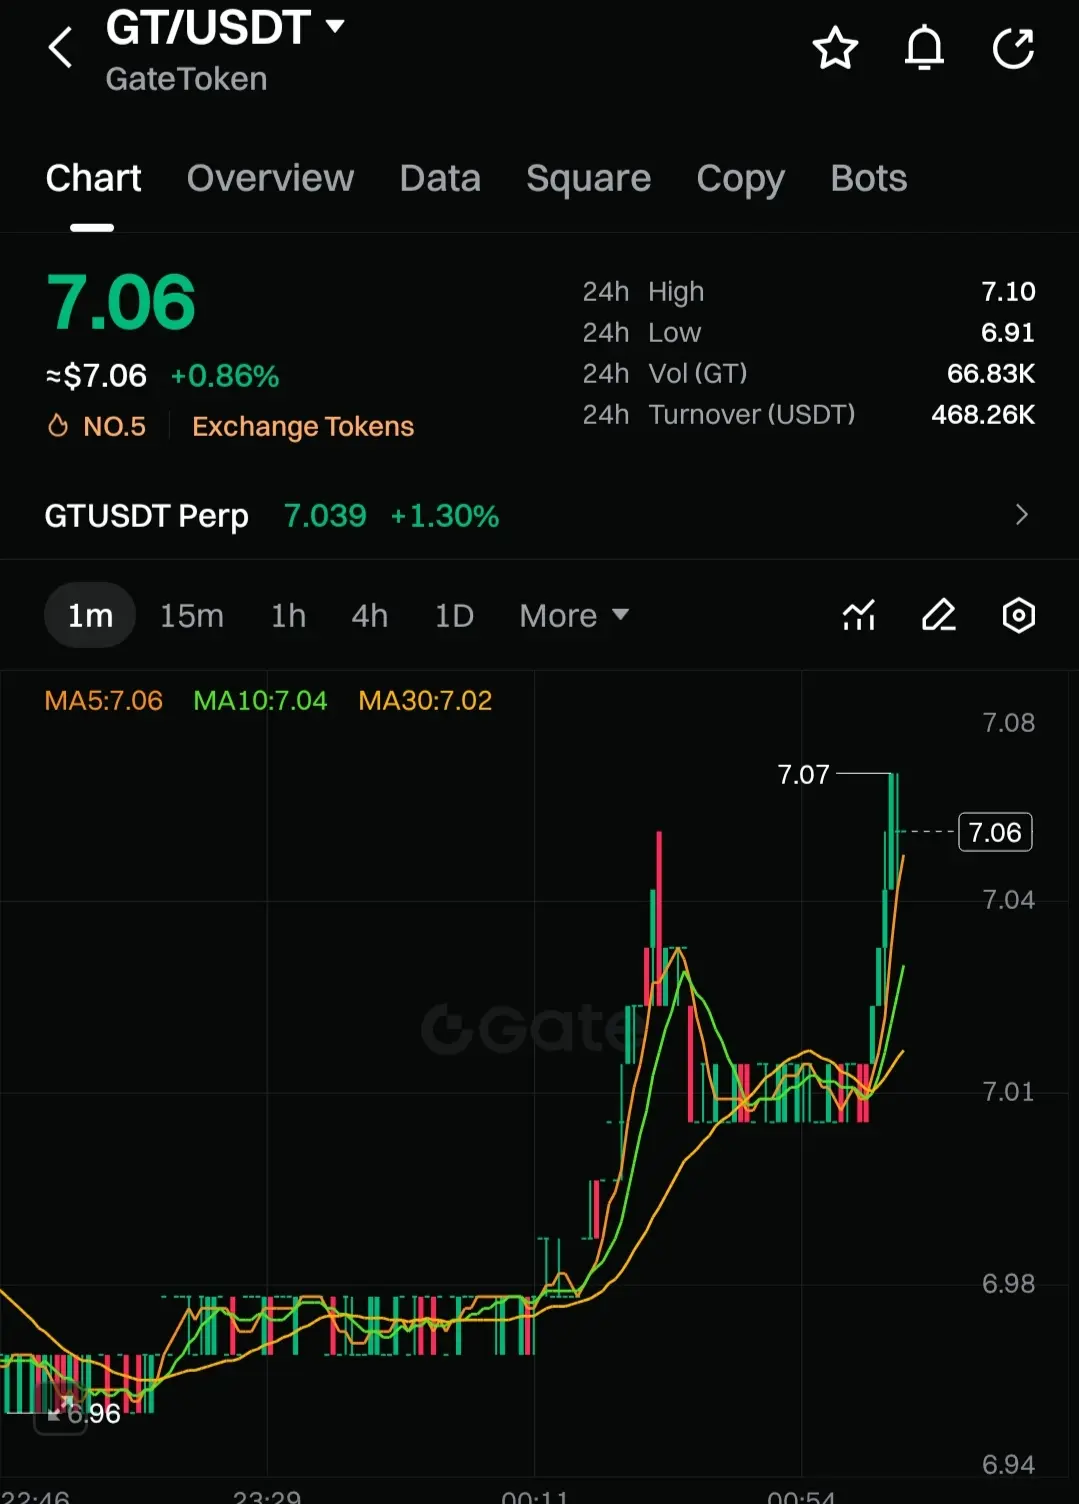The width and height of the screenshot is (1079, 1504).
Task: Open the Data tab
Action: pos(440,178)
